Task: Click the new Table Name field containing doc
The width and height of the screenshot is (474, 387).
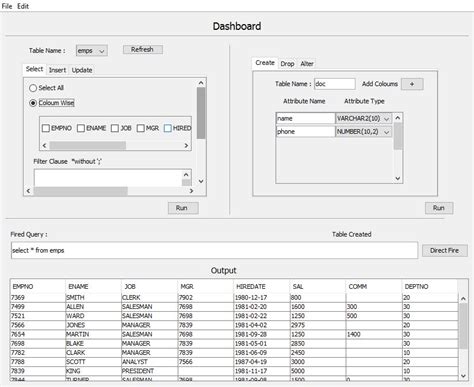Action: pyautogui.click(x=335, y=84)
